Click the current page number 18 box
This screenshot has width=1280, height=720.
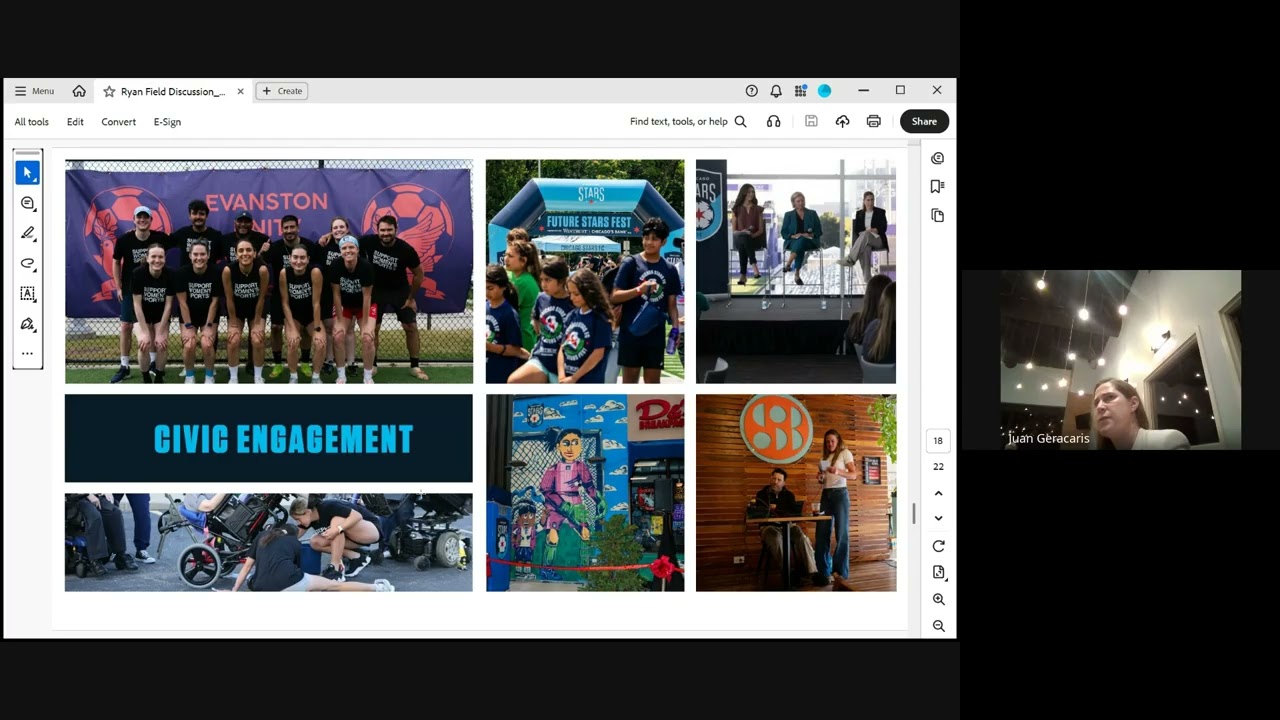click(938, 440)
